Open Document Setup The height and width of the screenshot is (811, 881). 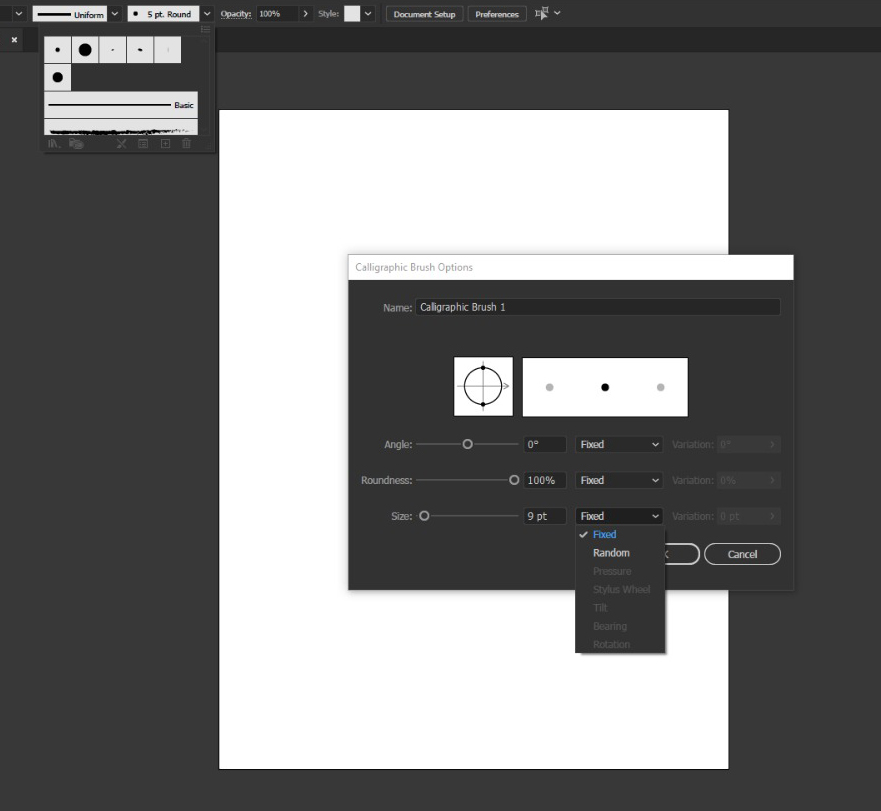[x=424, y=14]
